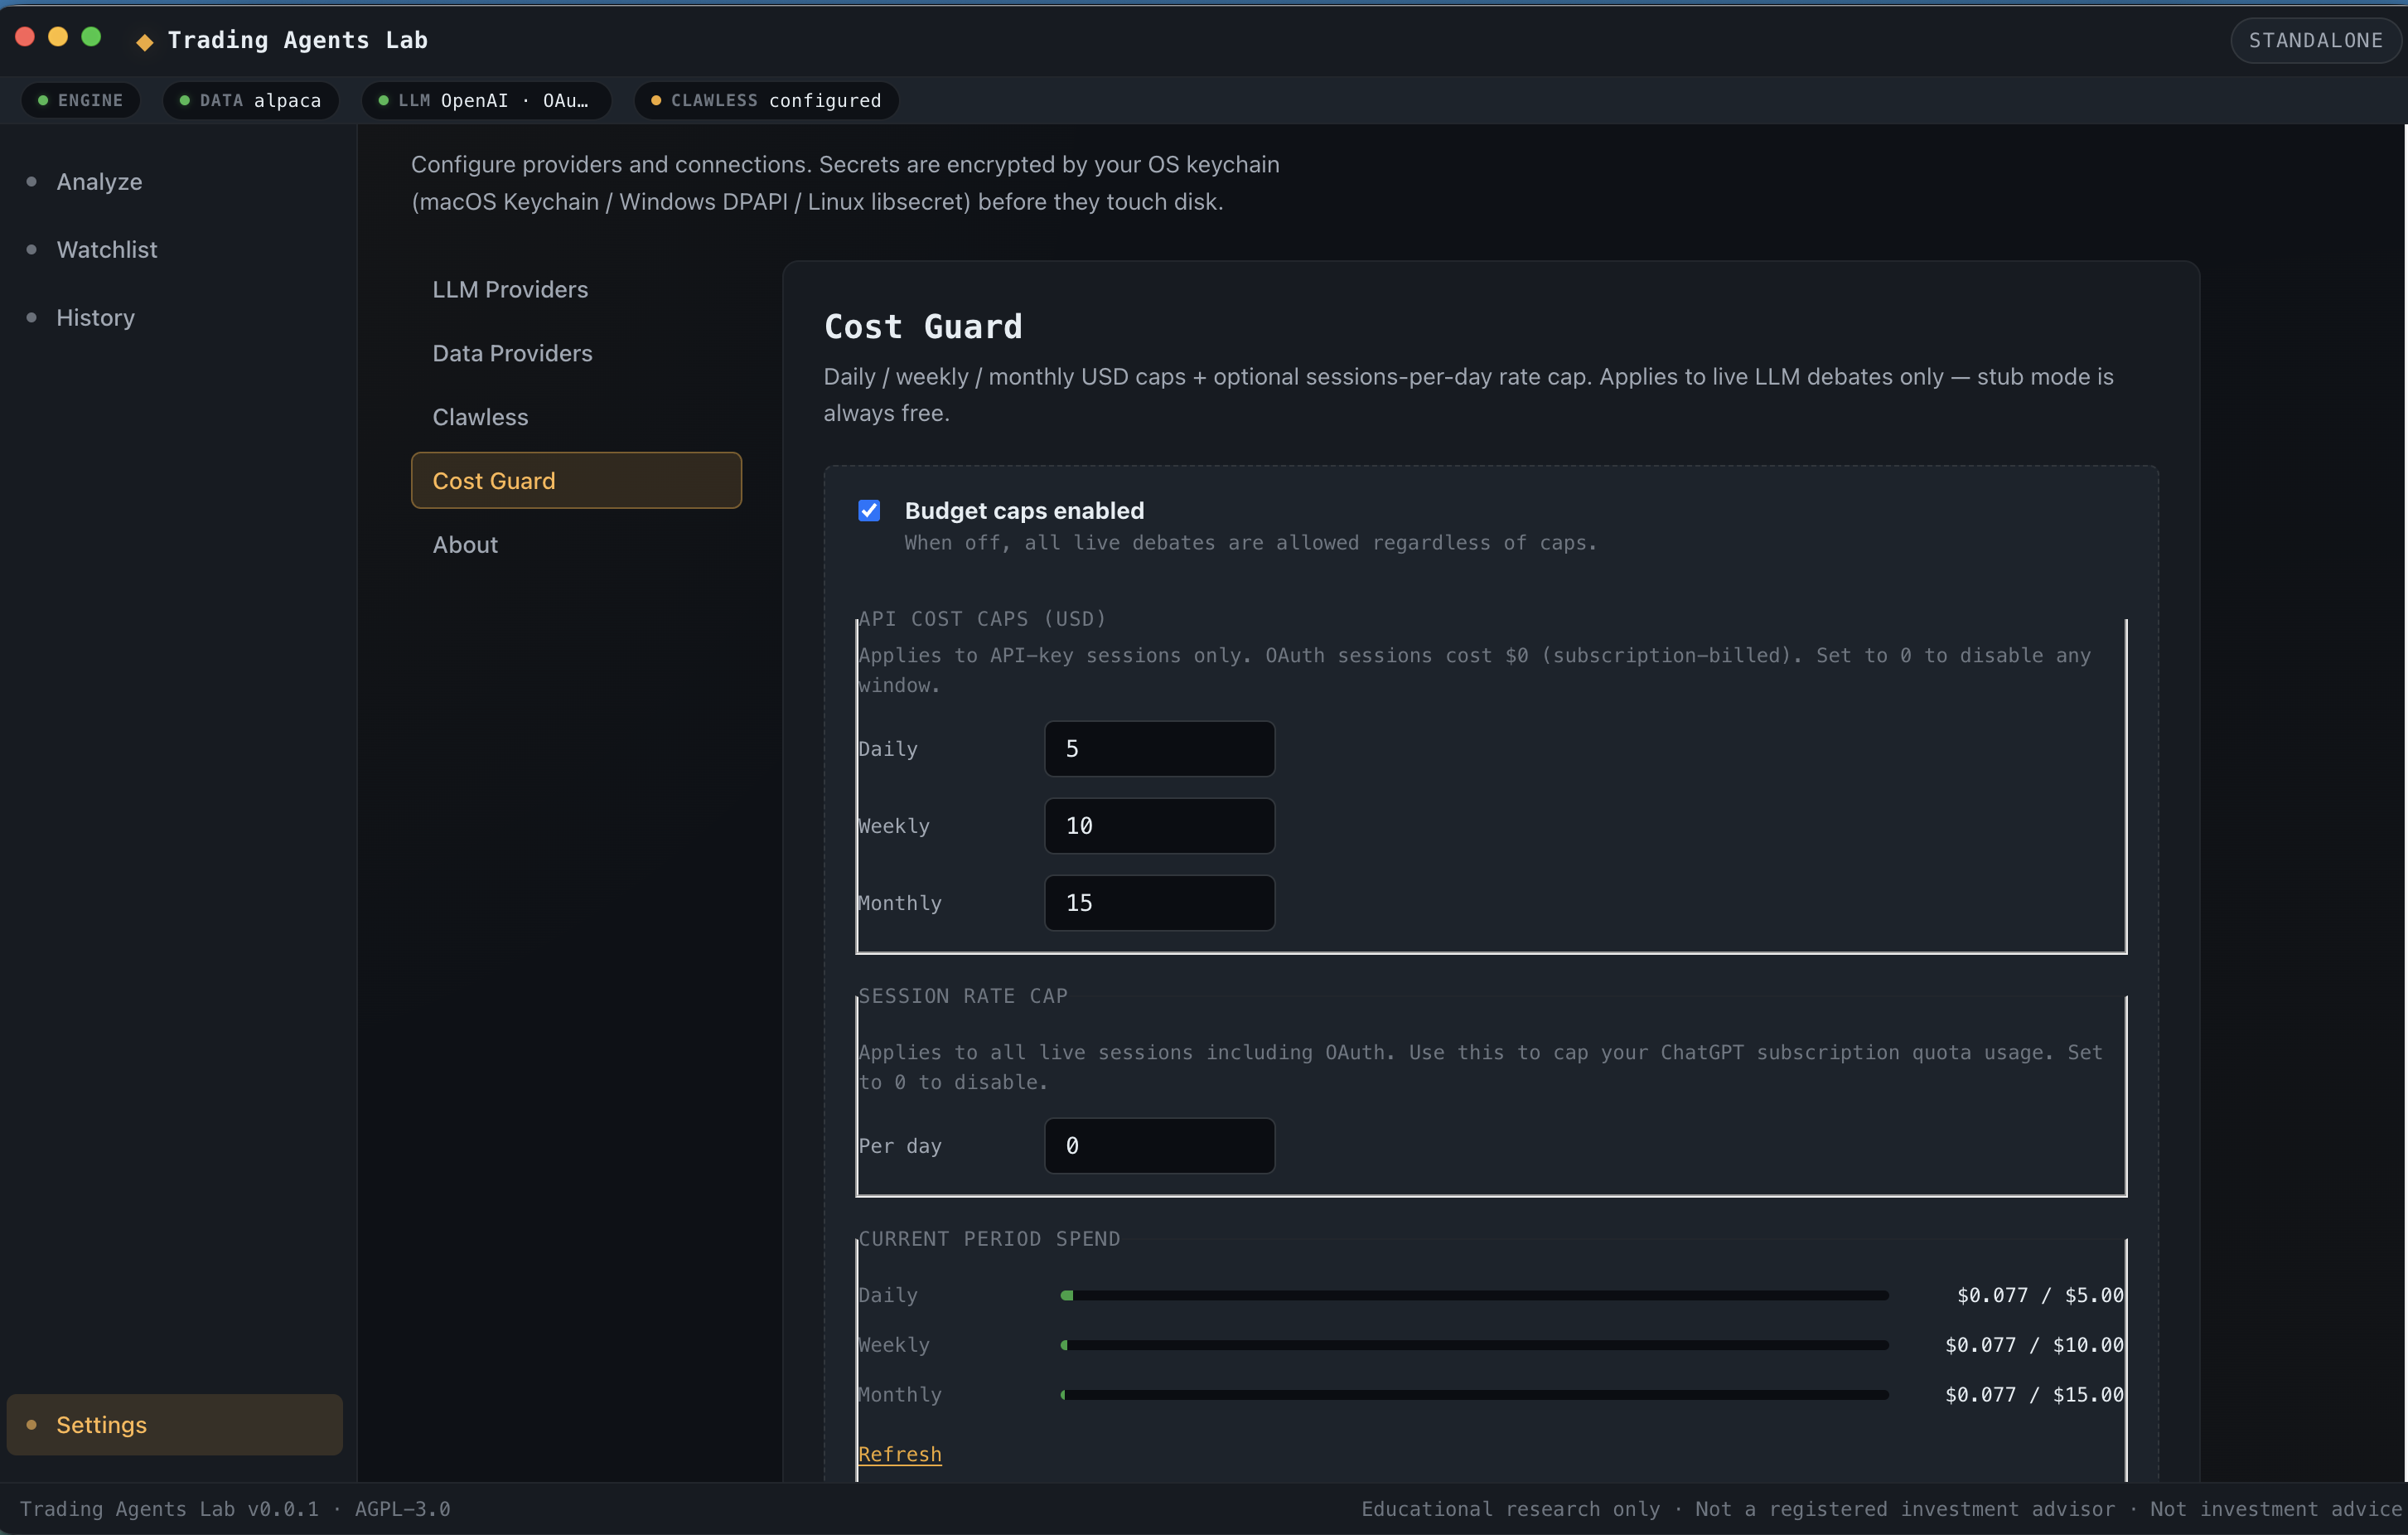Click the LLM OpenAI status pill
This screenshot has width=2408, height=1535.
click(x=486, y=100)
